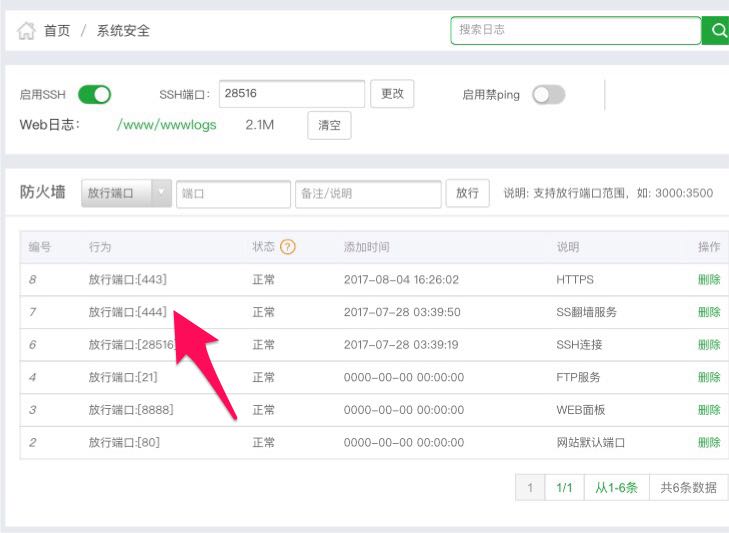729x533 pixels.
Task: Click the 首页 breadcrumb link
Action: point(57,31)
